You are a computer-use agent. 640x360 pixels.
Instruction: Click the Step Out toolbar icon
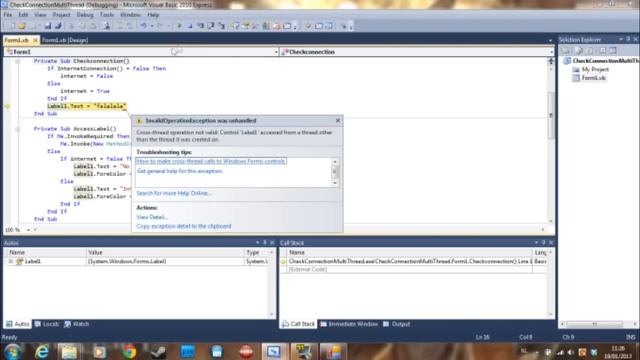pos(221,26)
